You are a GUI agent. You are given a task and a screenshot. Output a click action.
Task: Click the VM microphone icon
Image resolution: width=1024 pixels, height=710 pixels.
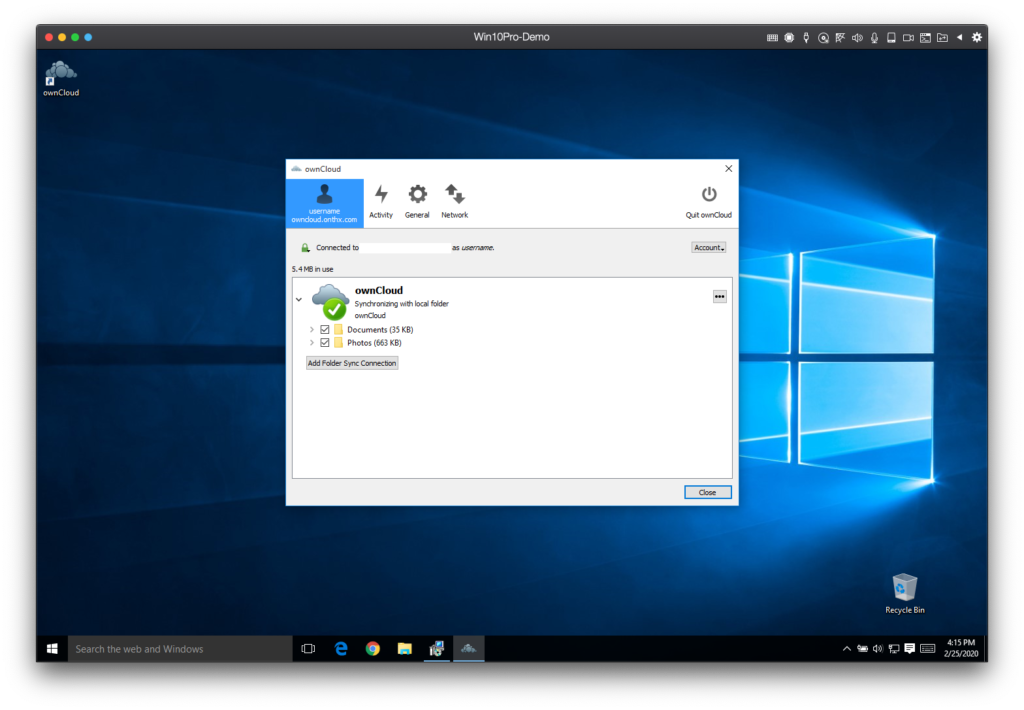click(874, 38)
